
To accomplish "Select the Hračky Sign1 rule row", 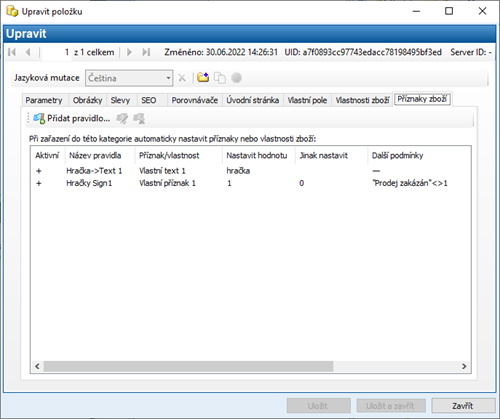I will [250, 183].
